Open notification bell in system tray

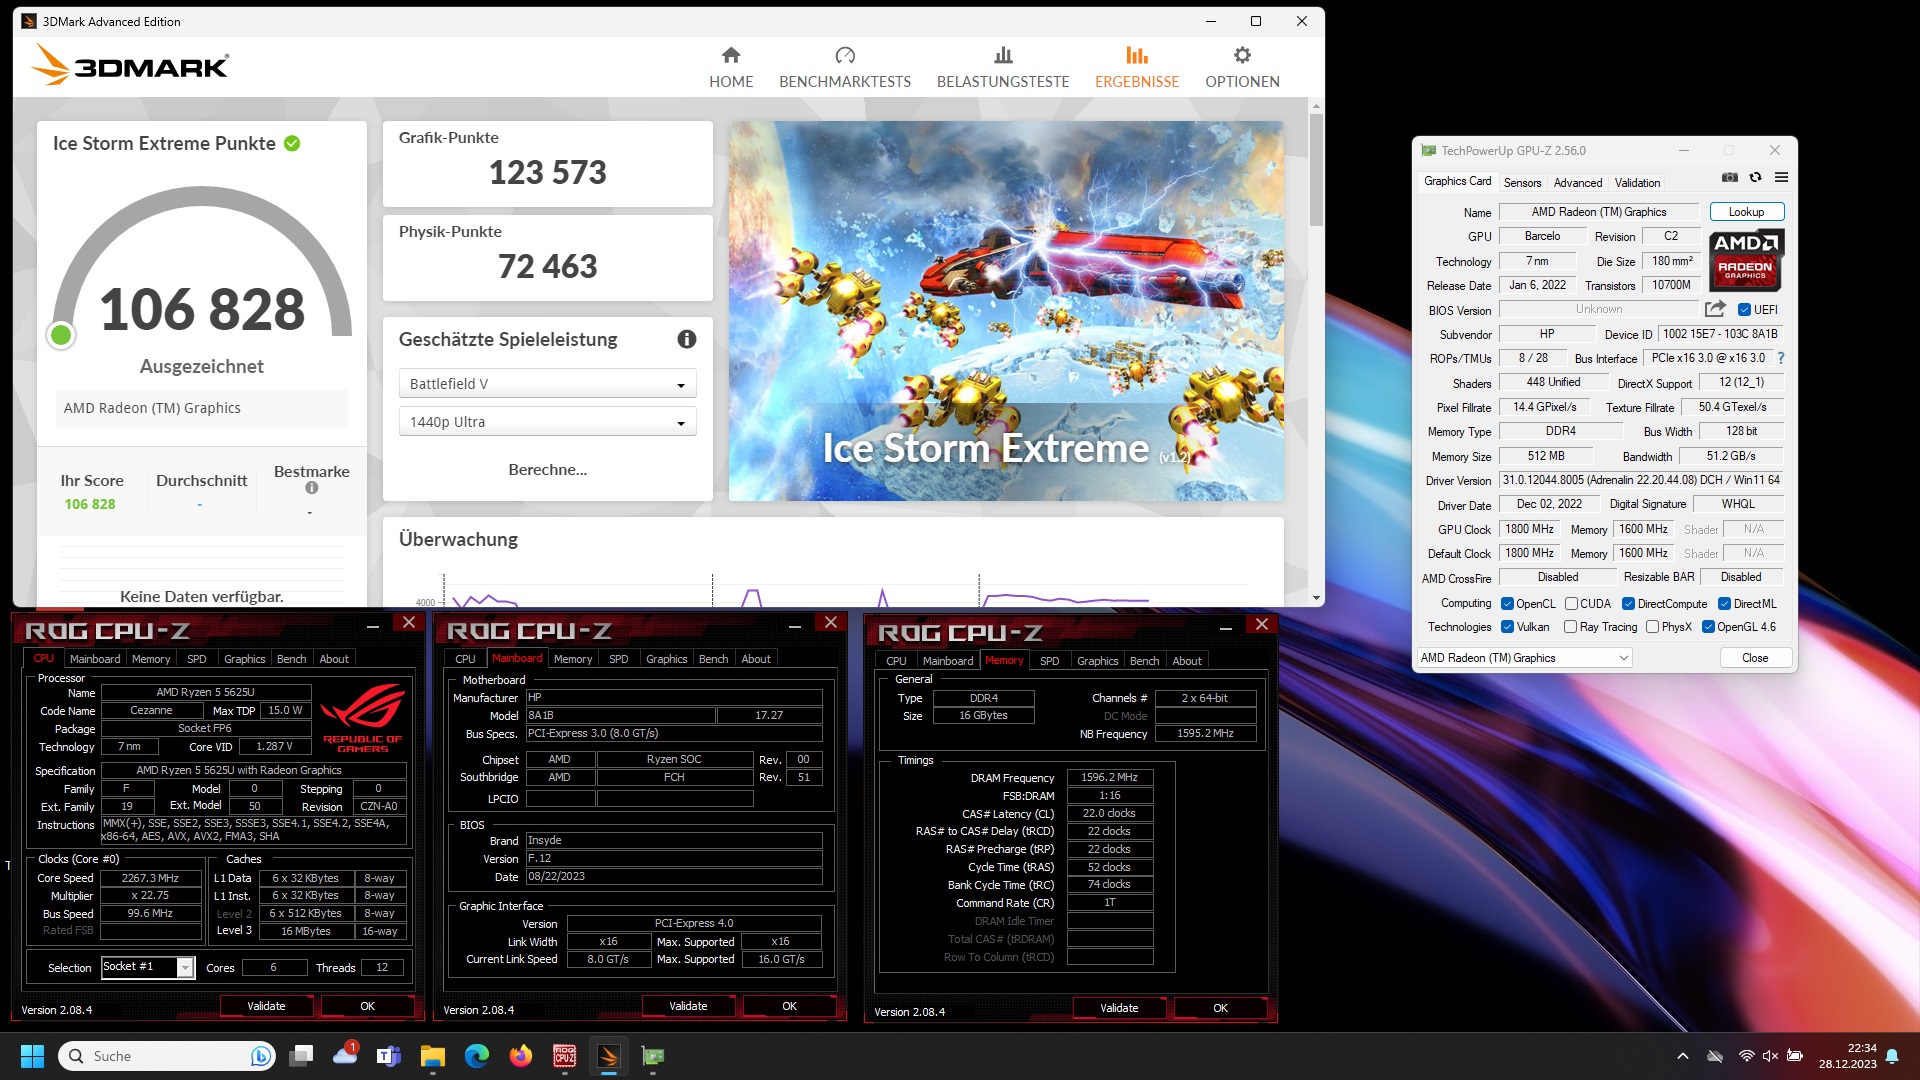(1891, 1056)
